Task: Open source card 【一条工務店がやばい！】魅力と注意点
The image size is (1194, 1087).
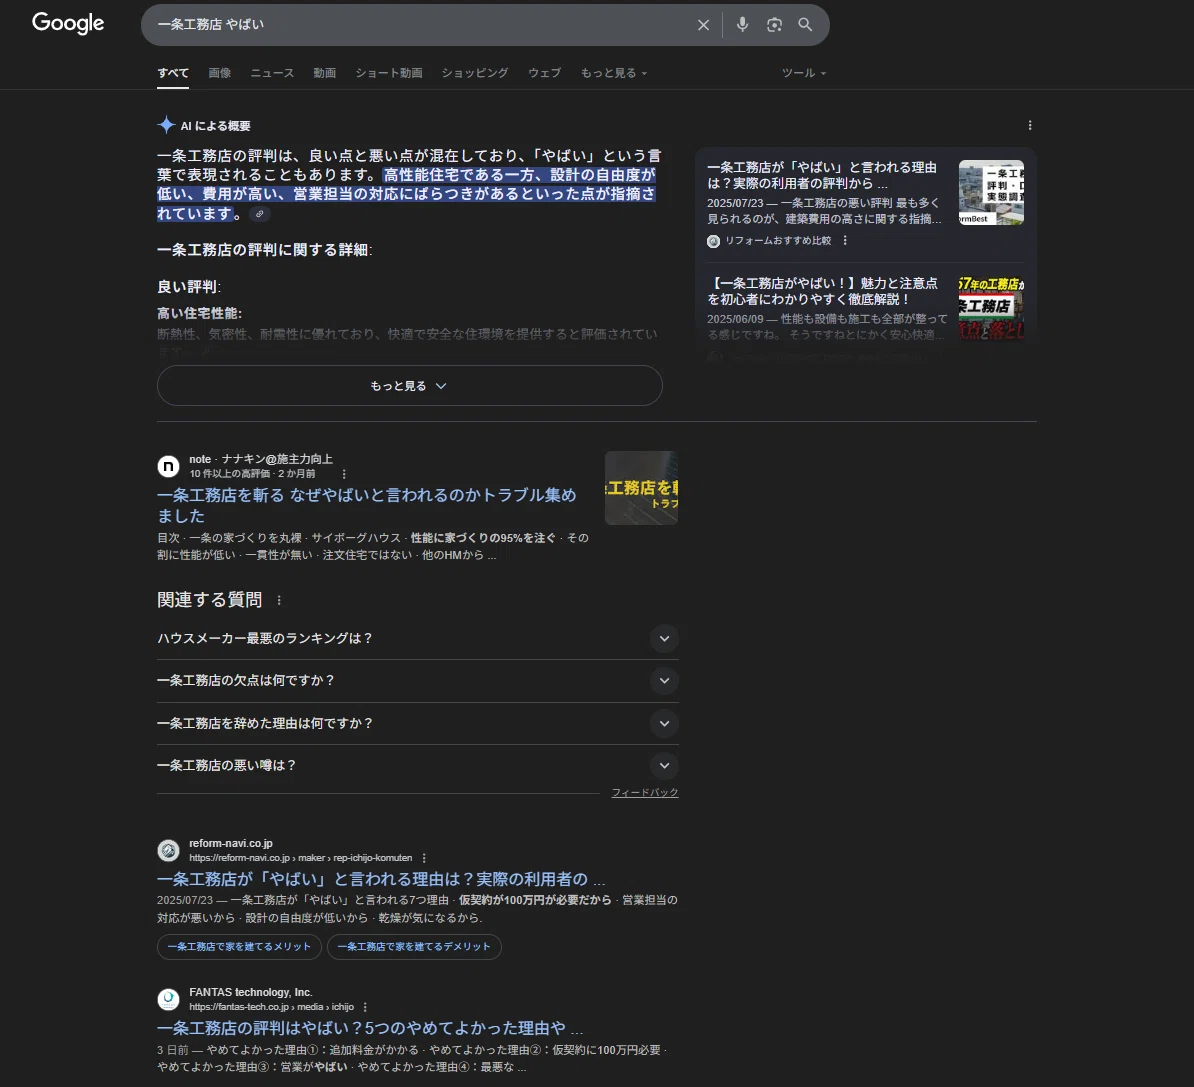Action: (822, 291)
